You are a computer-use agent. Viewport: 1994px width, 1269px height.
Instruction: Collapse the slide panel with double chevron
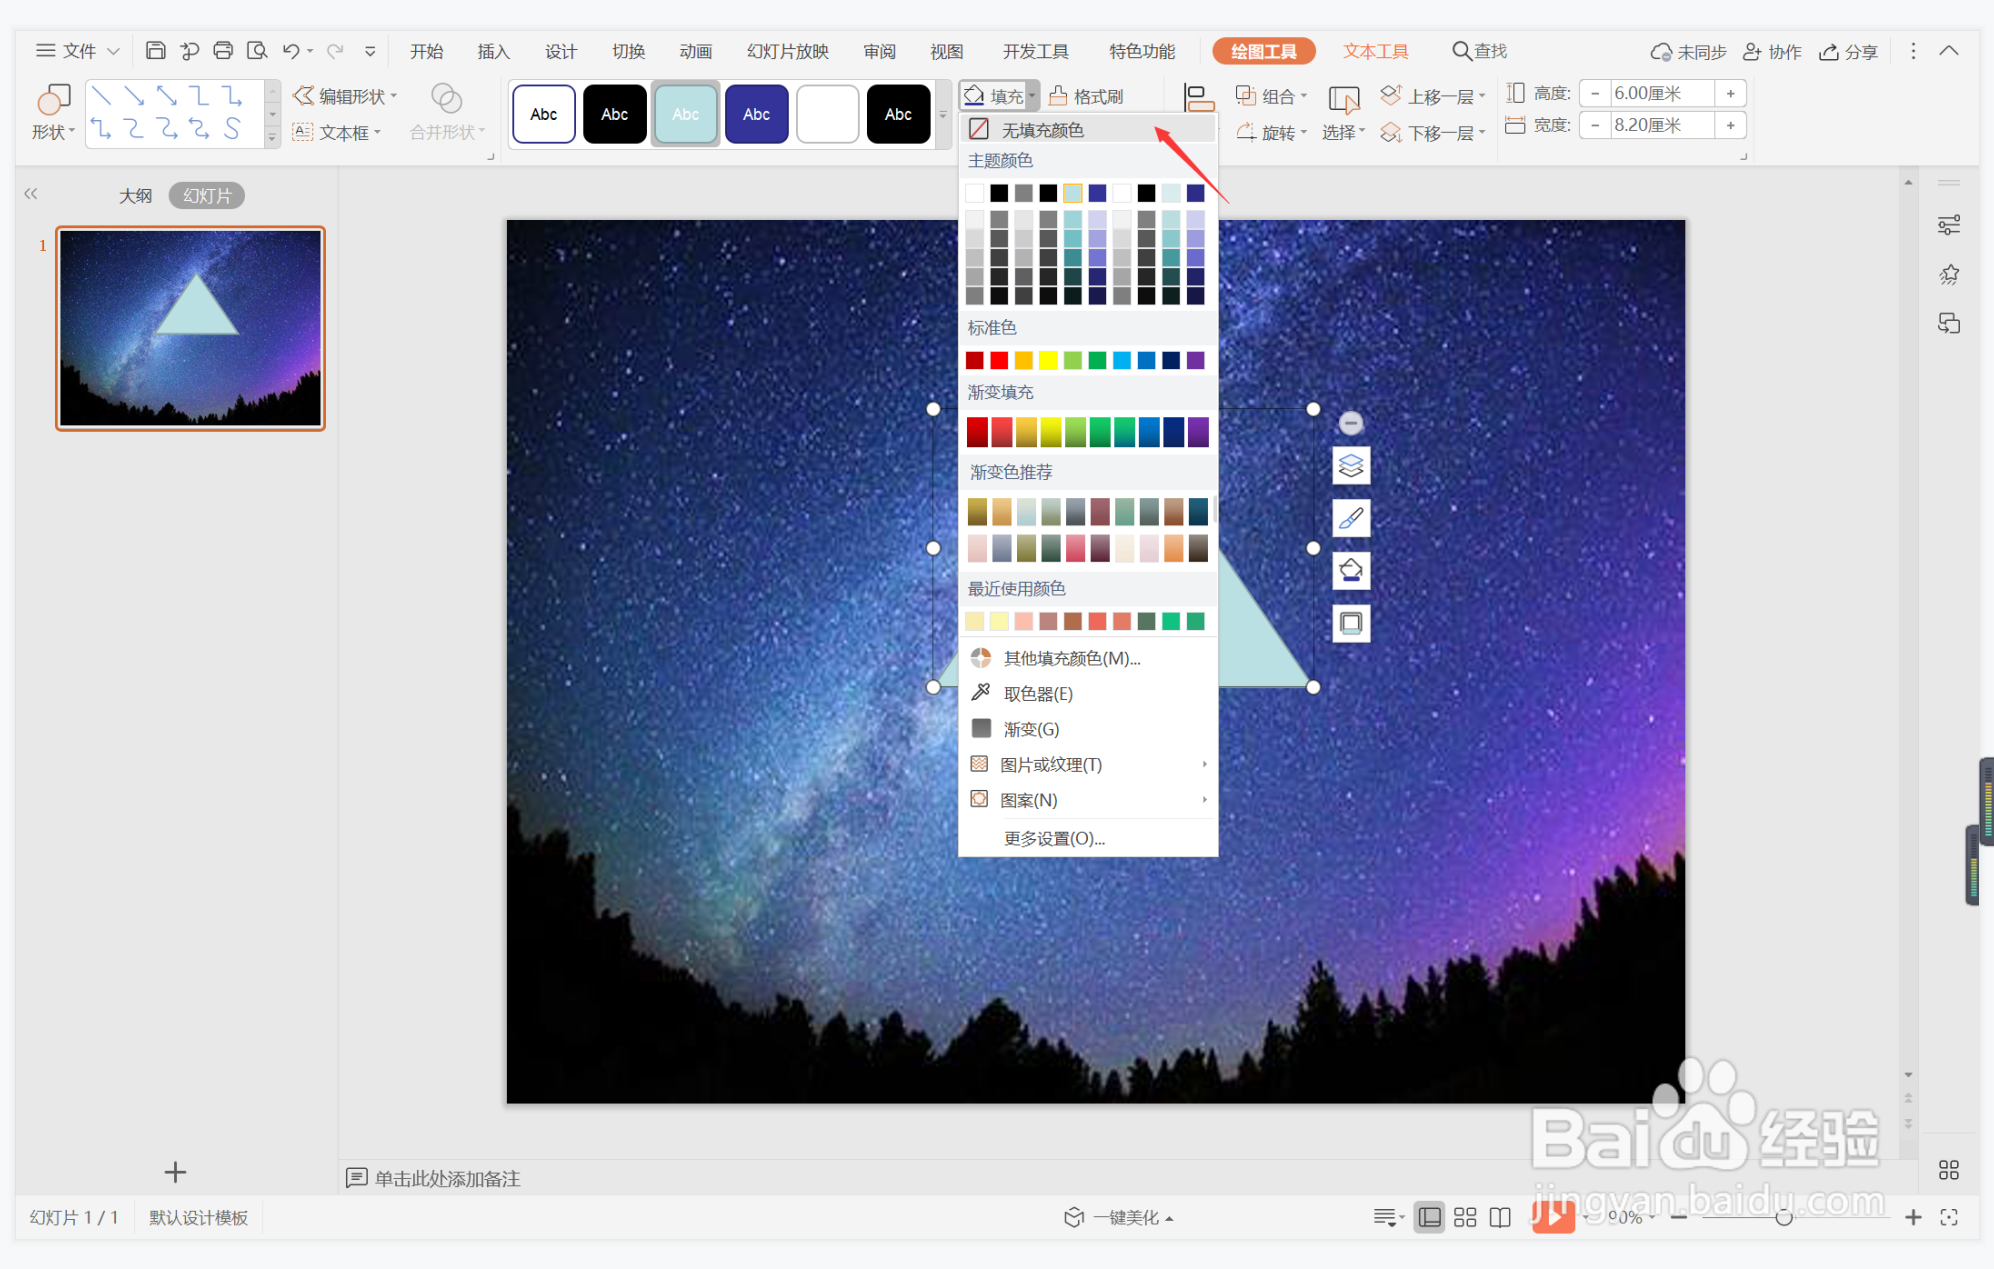click(31, 194)
